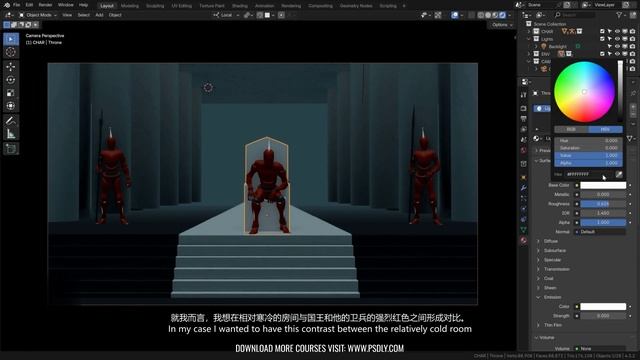The height and width of the screenshot is (360, 640).
Task: Hide the ENV collection in viewport
Action: pyautogui.click(x=617, y=53)
